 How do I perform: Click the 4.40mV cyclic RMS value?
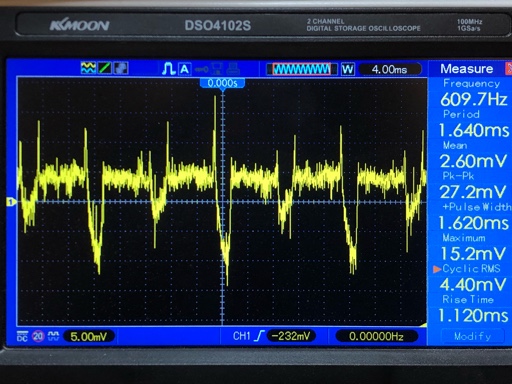[473, 285]
